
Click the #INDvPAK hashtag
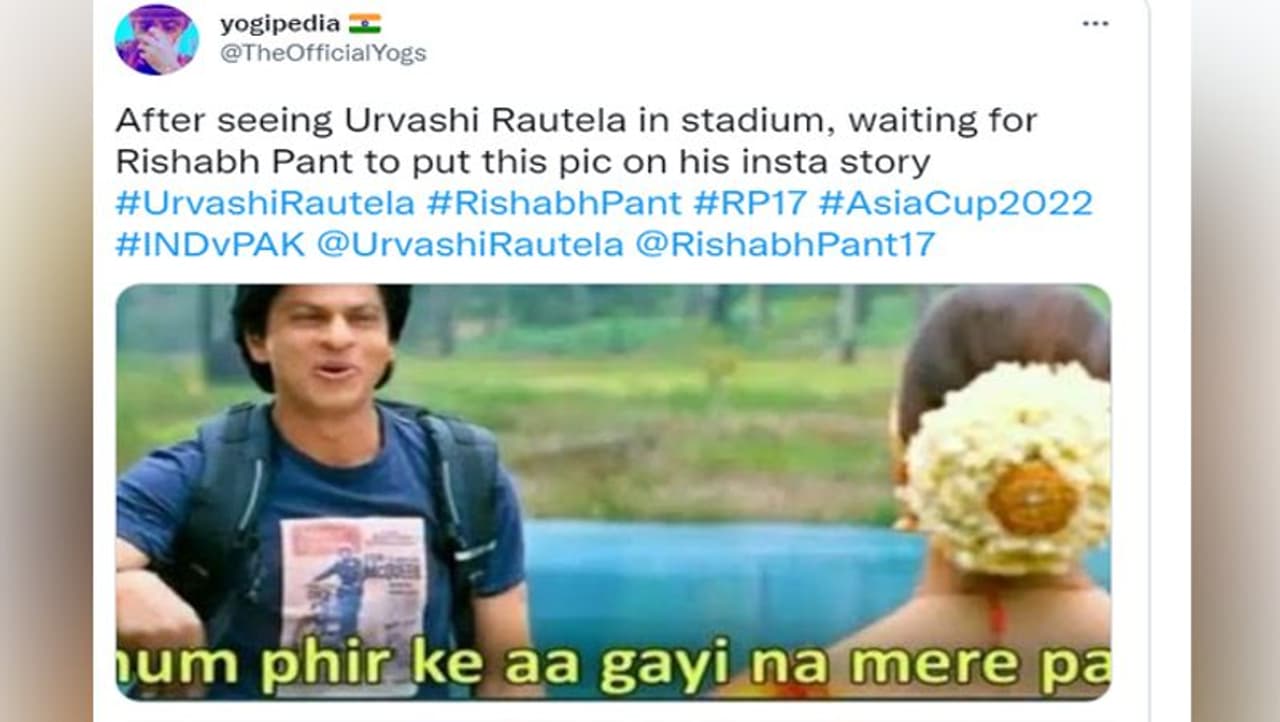coord(210,244)
